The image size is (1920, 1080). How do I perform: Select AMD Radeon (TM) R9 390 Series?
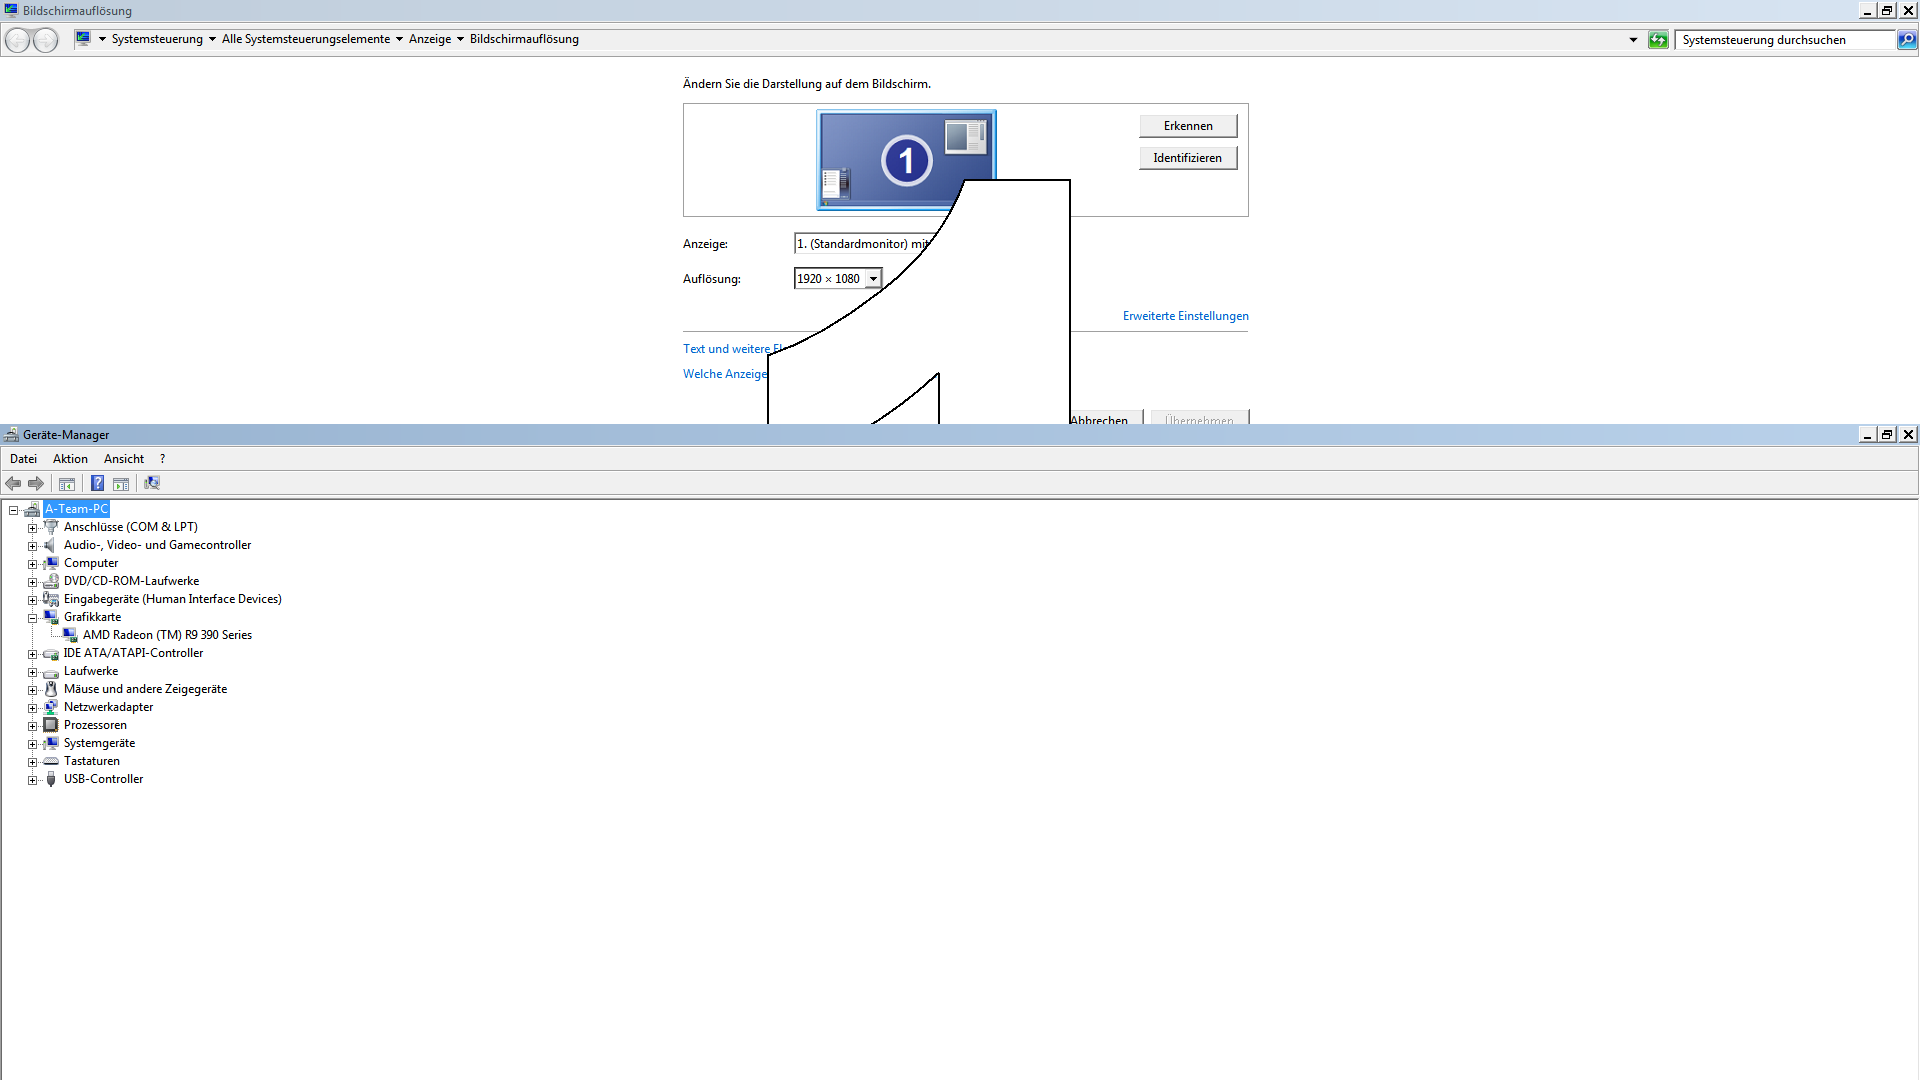pos(167,635)
